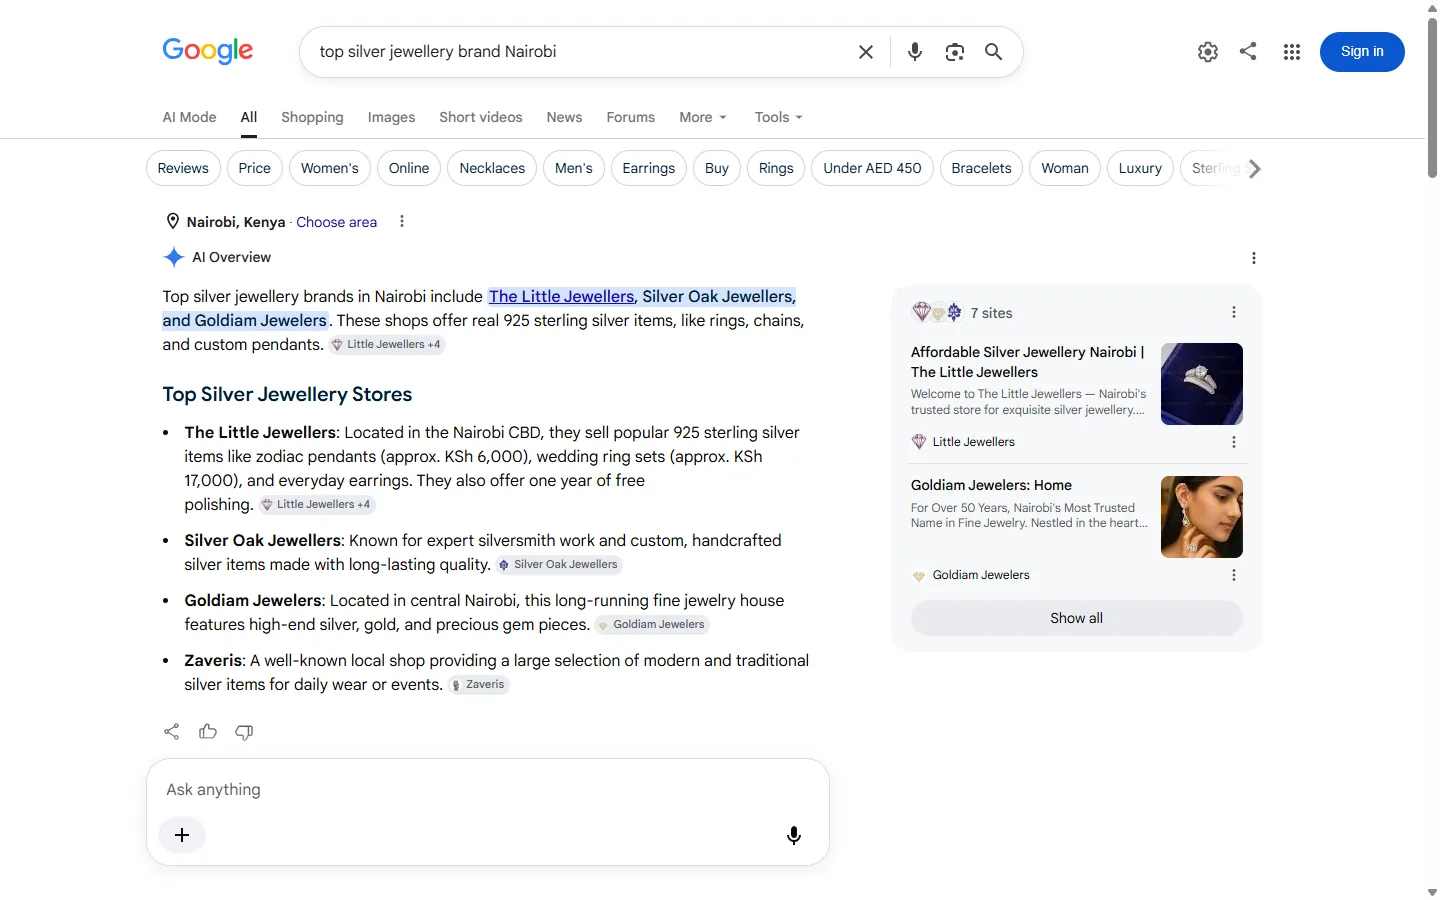Screen dimensions: 1440x900
Task: Click the Google logo
Action: coord(208,51)
